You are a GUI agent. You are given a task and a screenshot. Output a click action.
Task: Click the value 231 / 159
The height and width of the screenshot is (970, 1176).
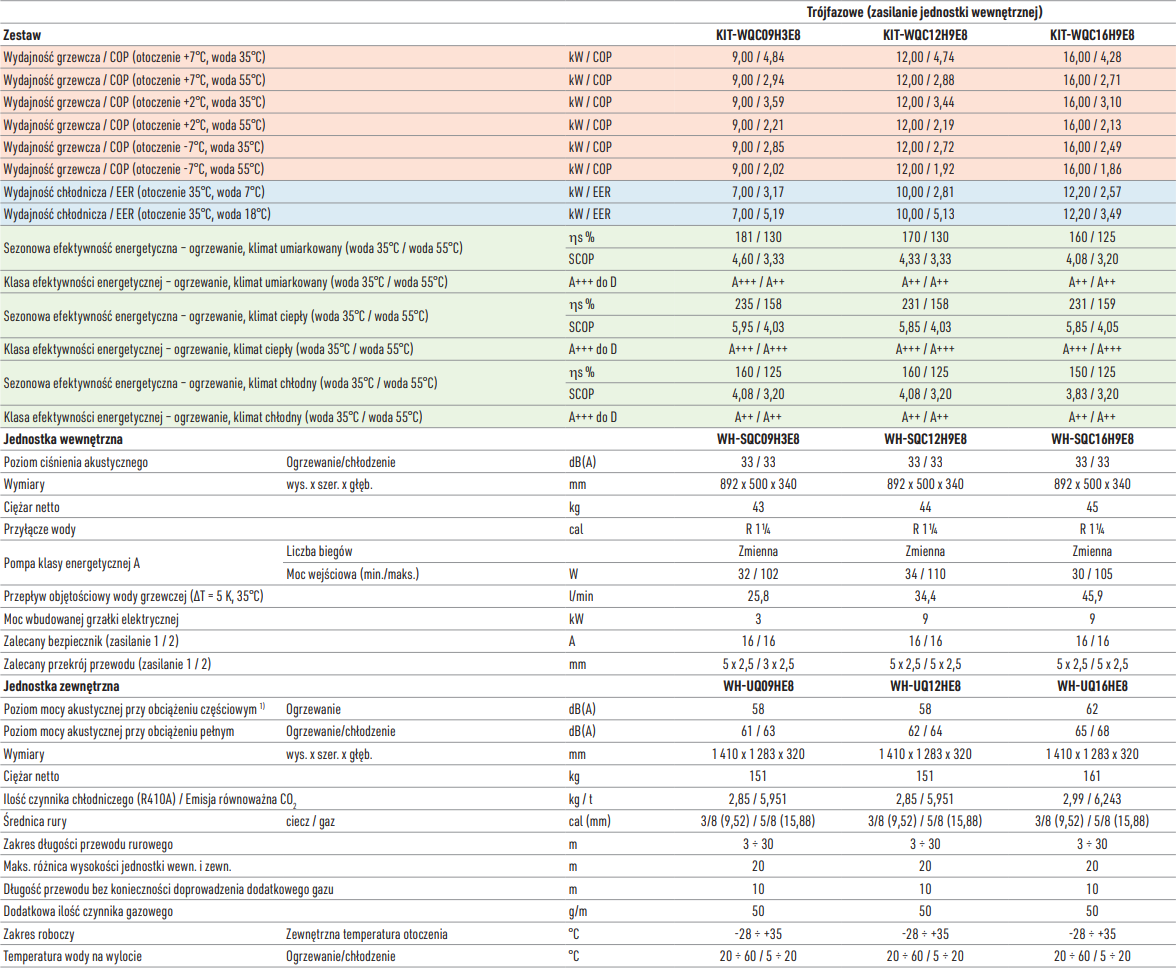click(x=1092, y=304)
